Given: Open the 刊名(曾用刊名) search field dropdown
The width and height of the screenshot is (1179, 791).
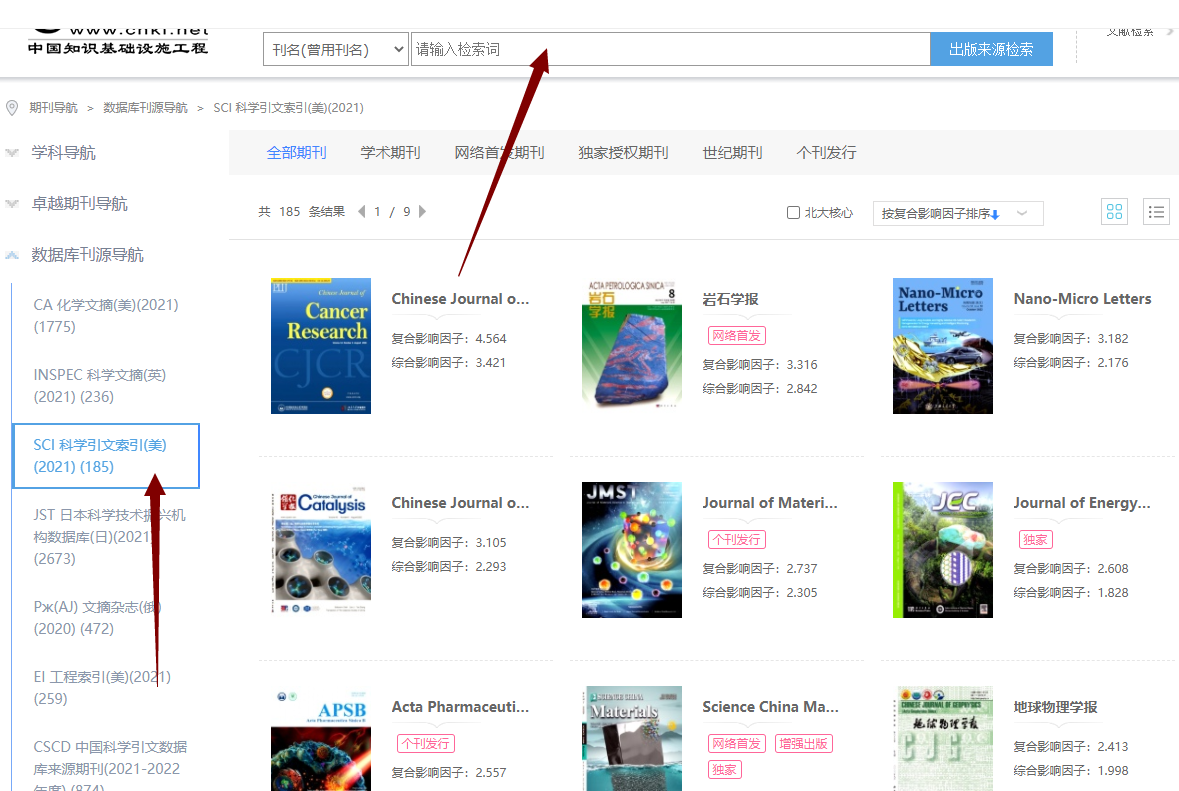Looking at the screenshot, I should [336, 50].
